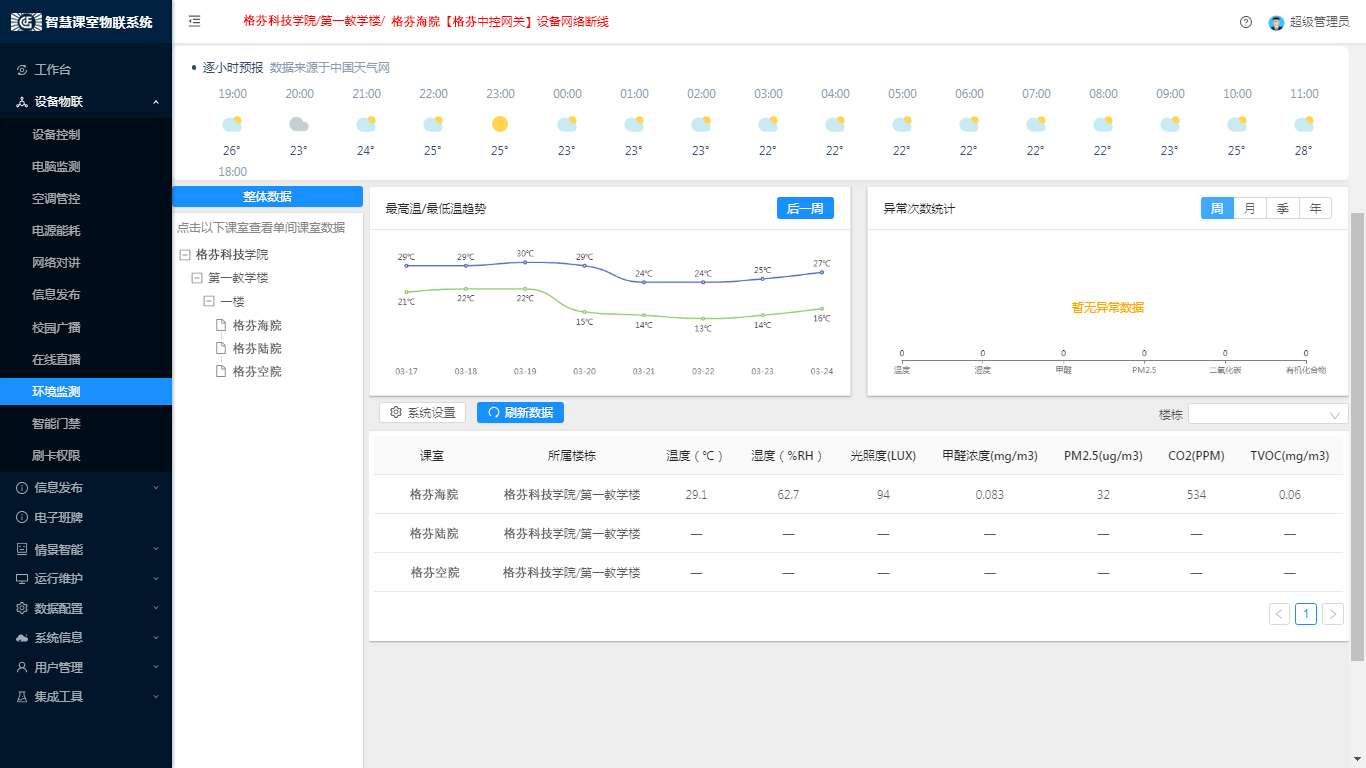The width and height of the screenshot is (1366, 768).
Task: Switch abnormal statistics to 月 view
Action: pos(1250,208)
